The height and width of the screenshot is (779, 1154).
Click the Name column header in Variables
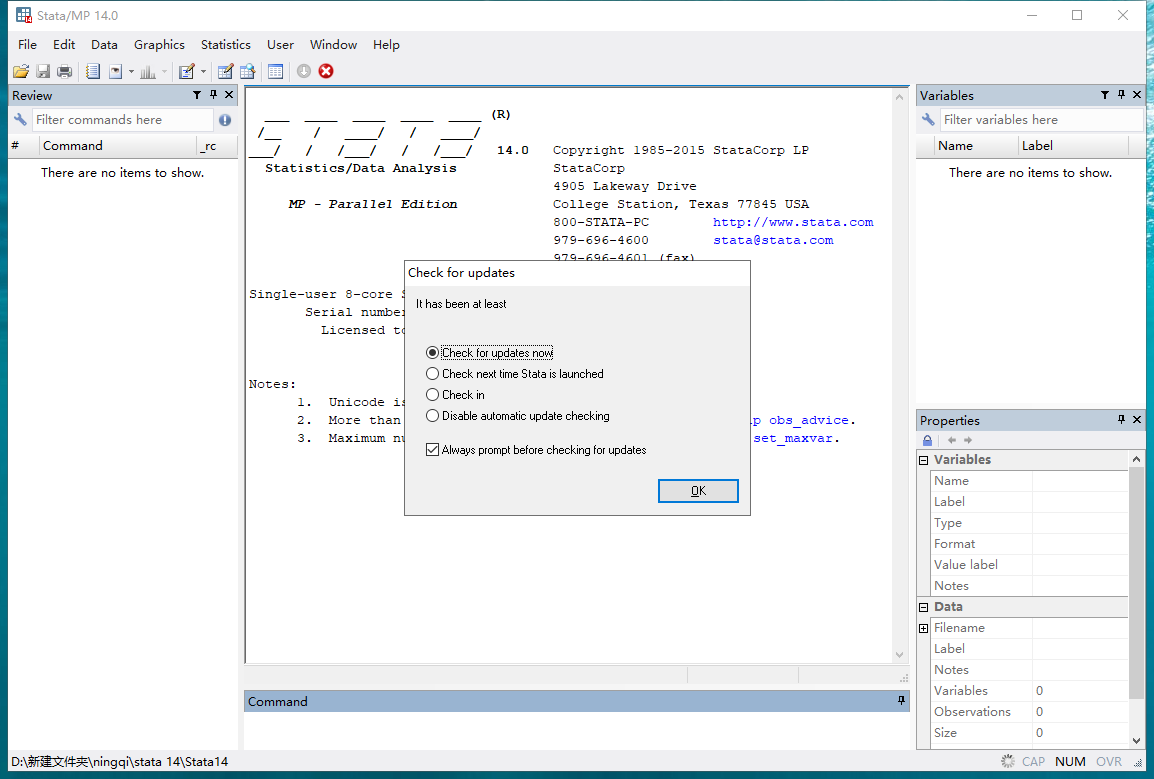(x=976, y=146)
